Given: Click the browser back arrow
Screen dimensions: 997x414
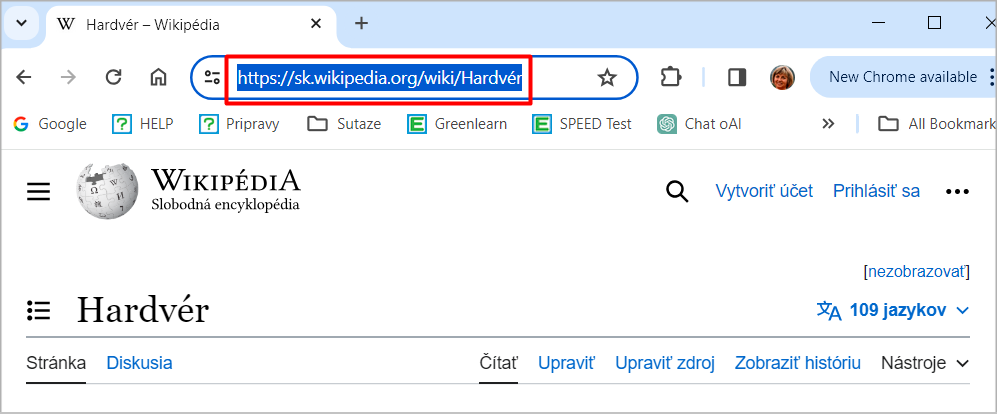Looking at the screenshot, I should [x=24, y=78].
